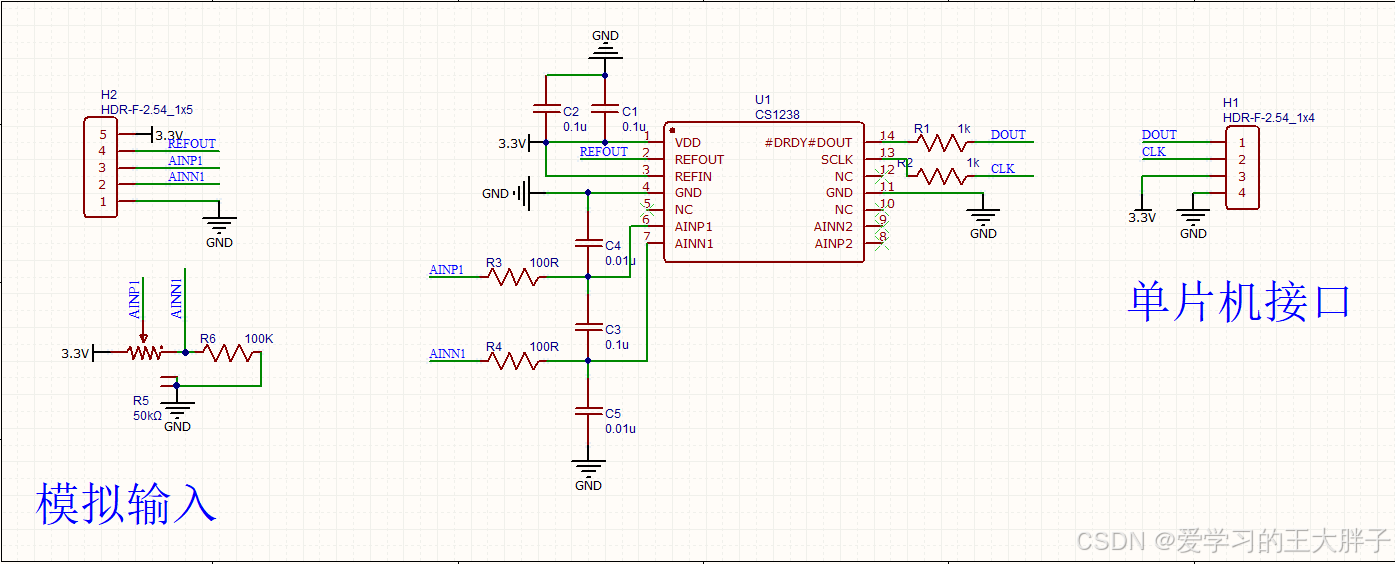
Task: Click the vertical AINN1 label near R6
Action: point(177,299)
